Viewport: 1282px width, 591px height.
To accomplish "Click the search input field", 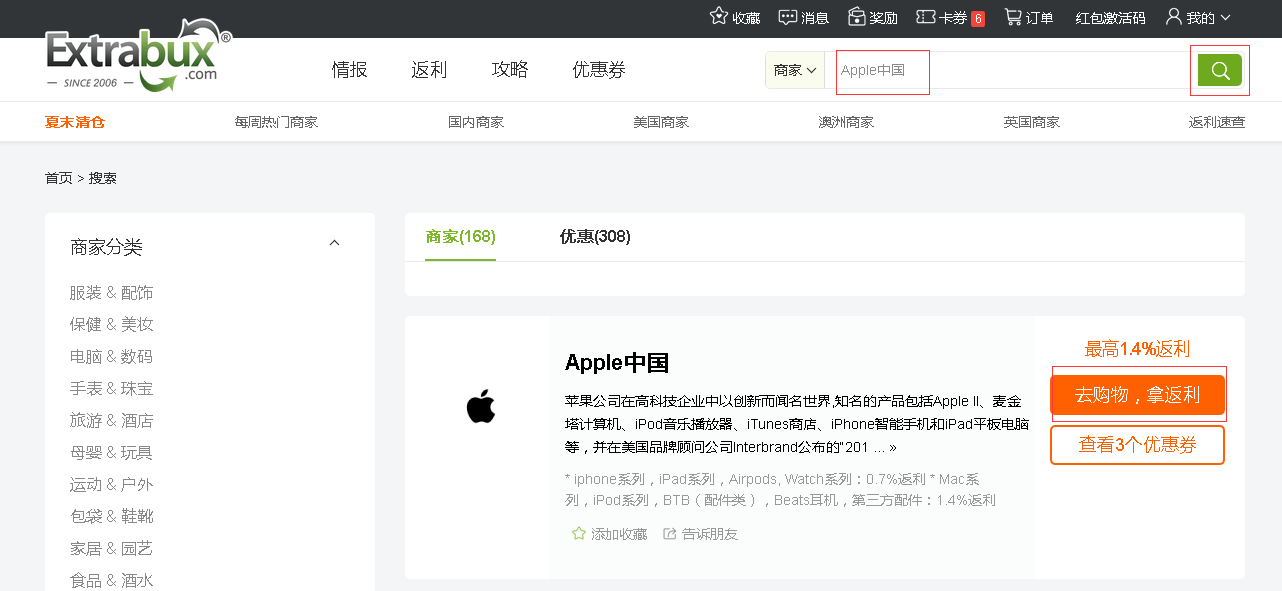I will (1010, 70).
